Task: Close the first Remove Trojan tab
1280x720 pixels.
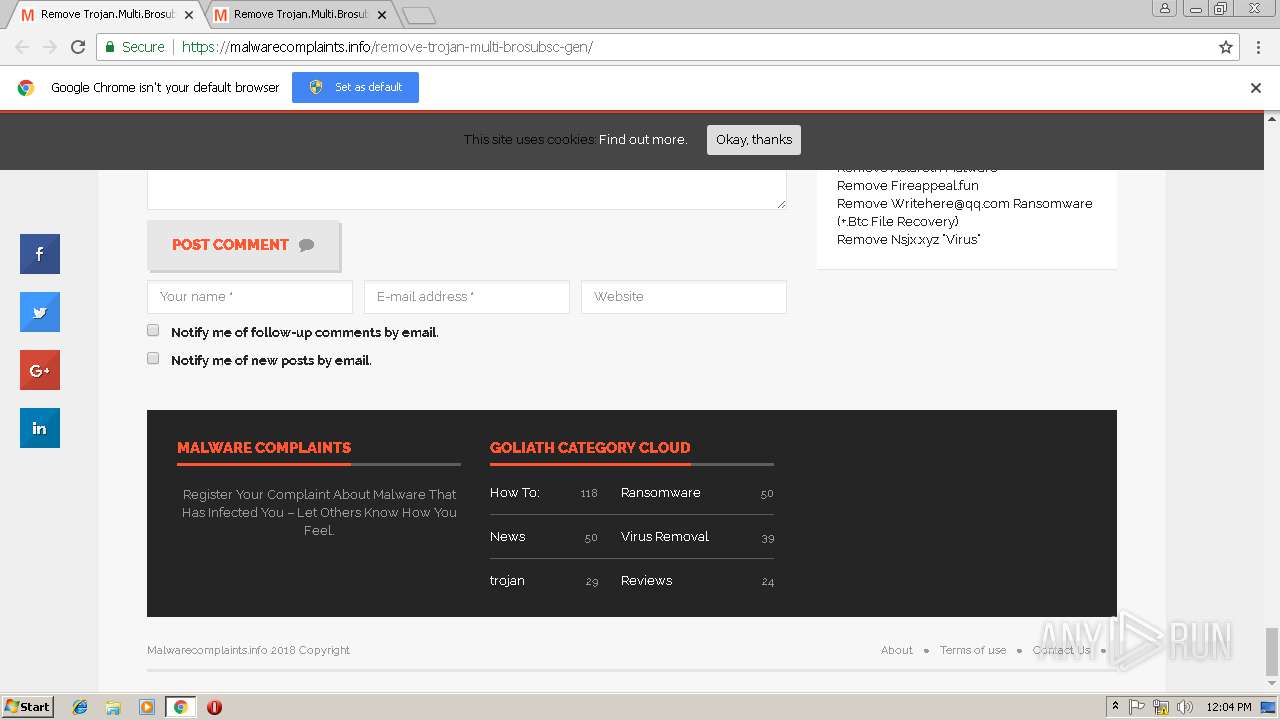Action: tap(189, 15)
